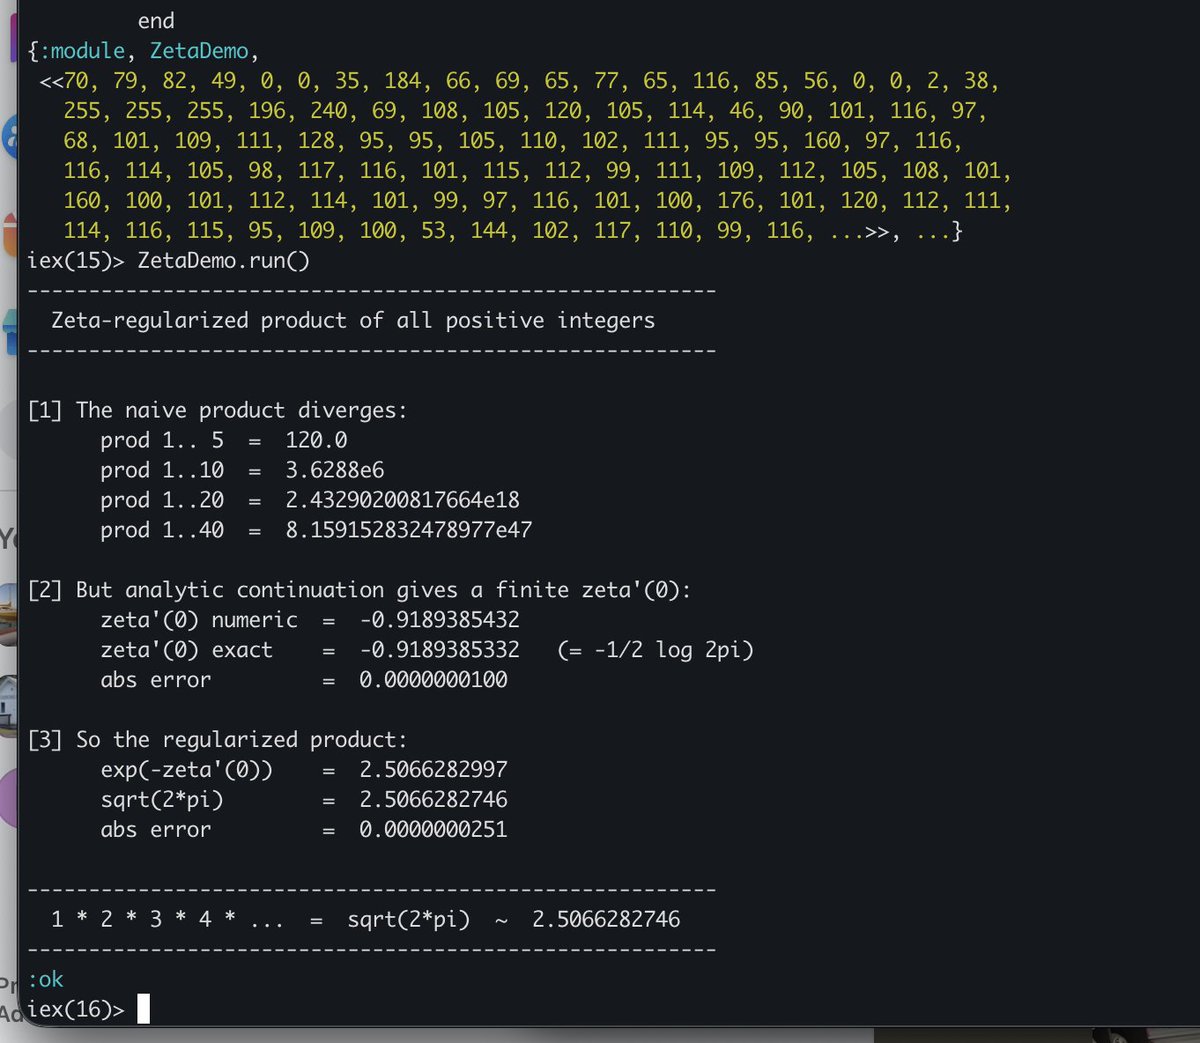Click binary line starting "114, 116, 115, 95"
The image size is (1200, 1043).
pos(513,231)
